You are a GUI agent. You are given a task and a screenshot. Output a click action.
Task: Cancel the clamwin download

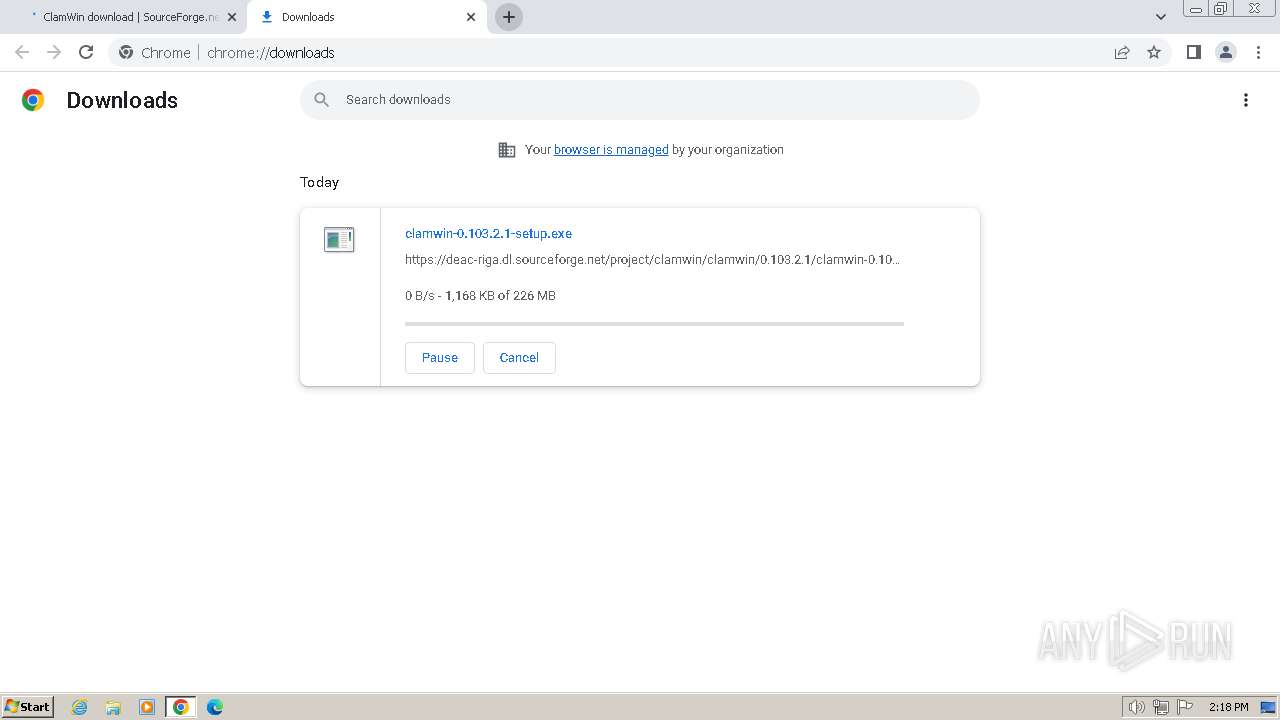tap(519, 357)
